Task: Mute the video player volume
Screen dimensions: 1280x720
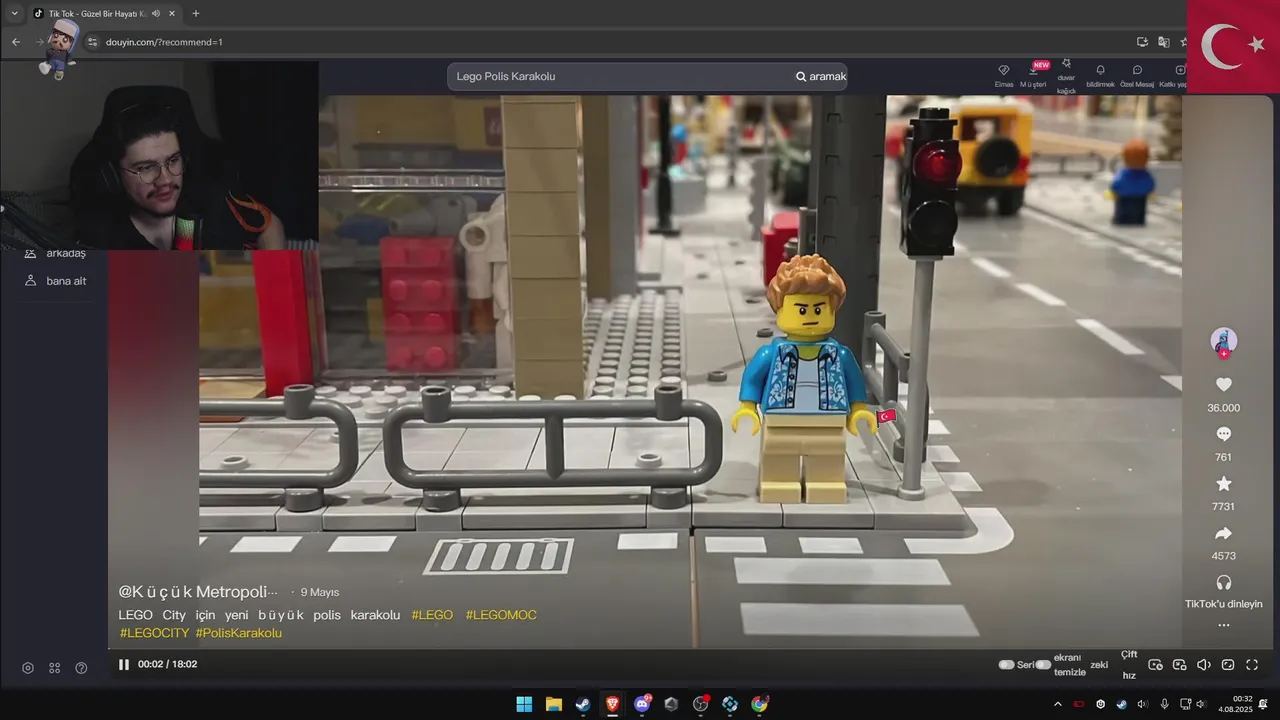Action: tap(1204, 664)
